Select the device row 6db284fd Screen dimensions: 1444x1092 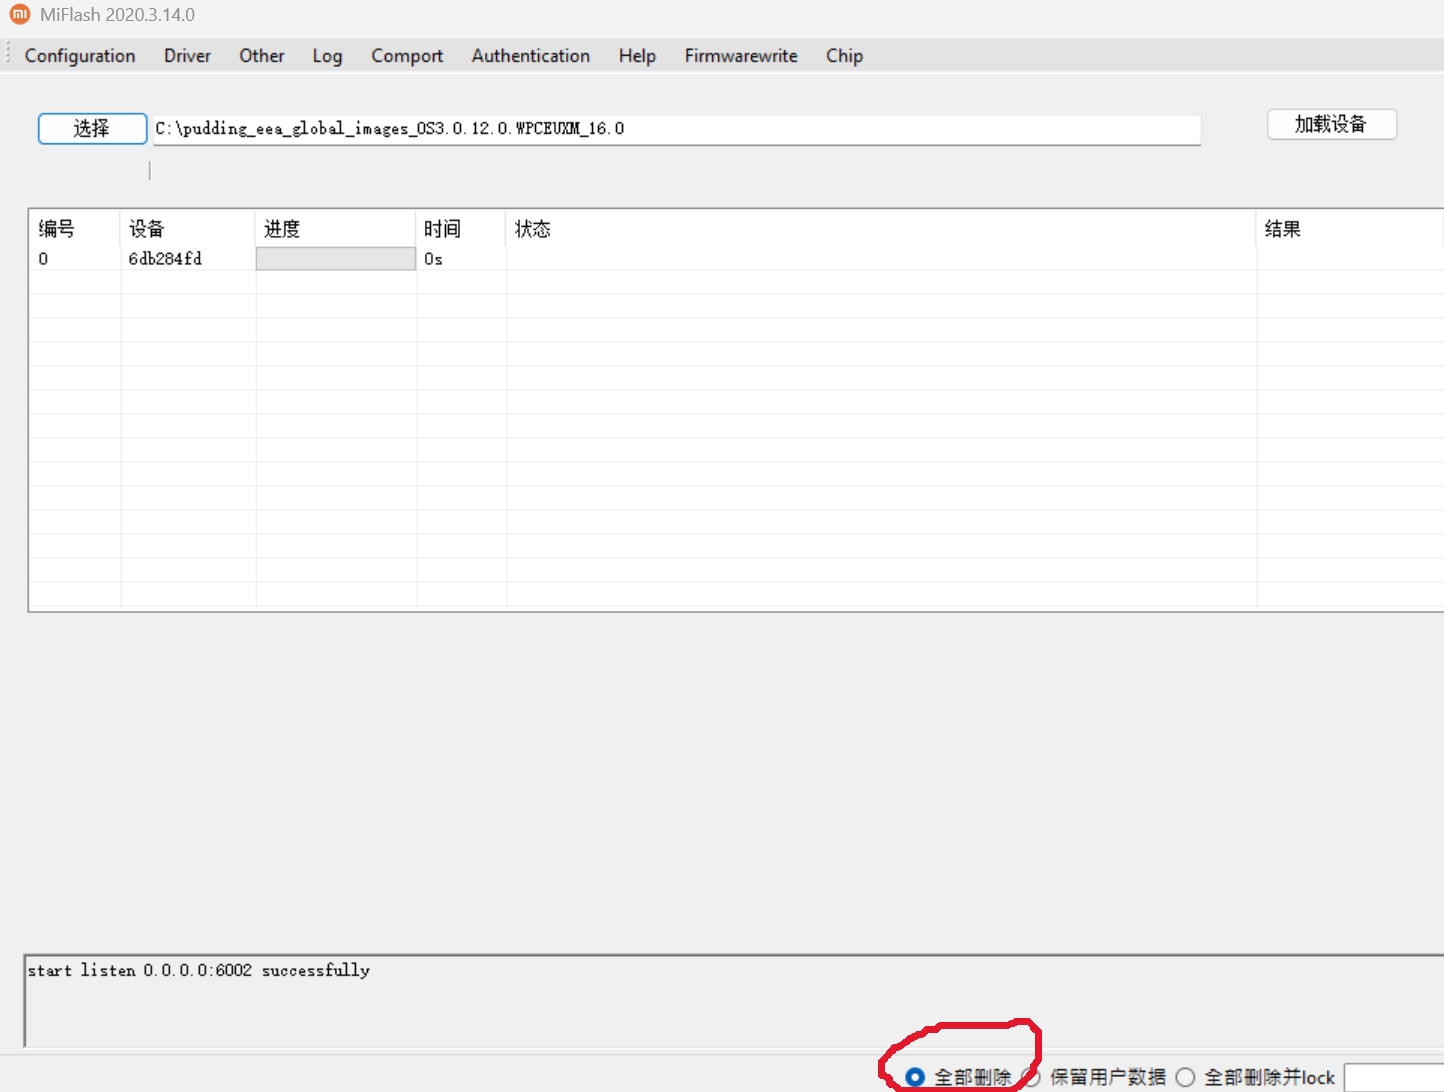(165, 259)
